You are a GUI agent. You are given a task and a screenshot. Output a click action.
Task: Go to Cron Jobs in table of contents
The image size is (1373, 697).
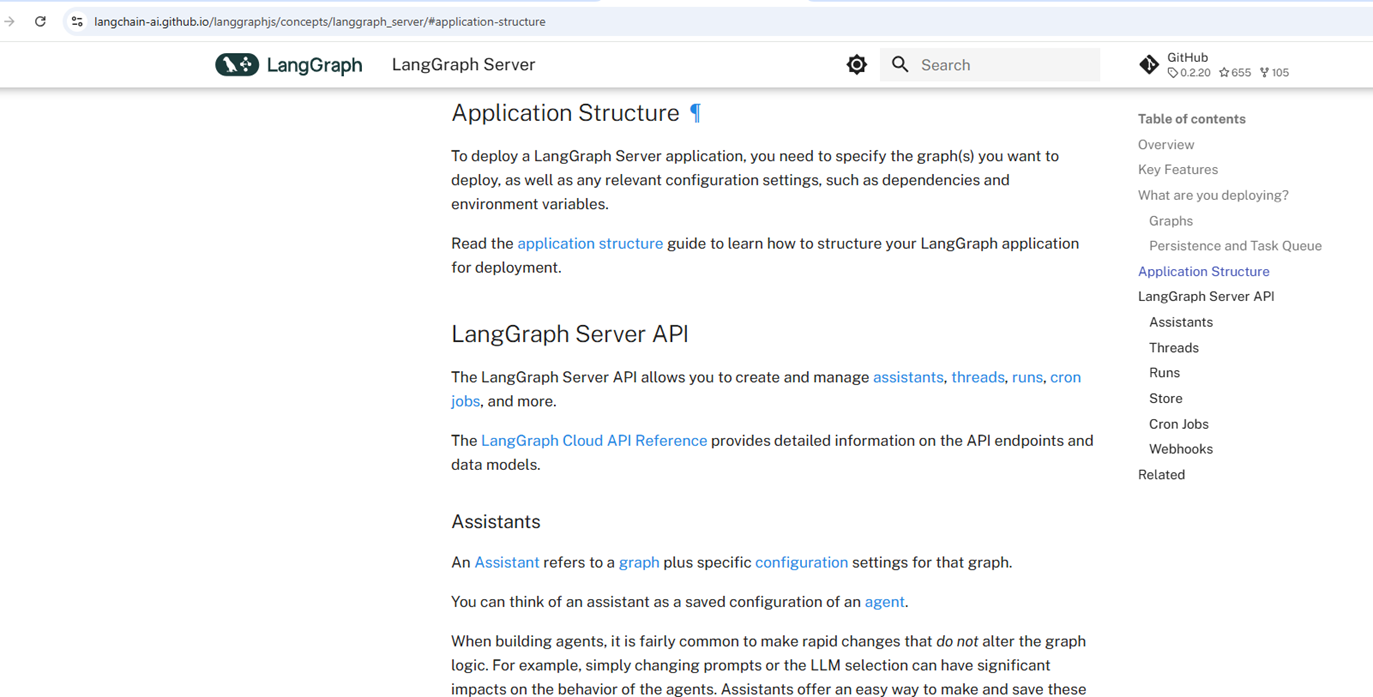[x=1179, y=424]
